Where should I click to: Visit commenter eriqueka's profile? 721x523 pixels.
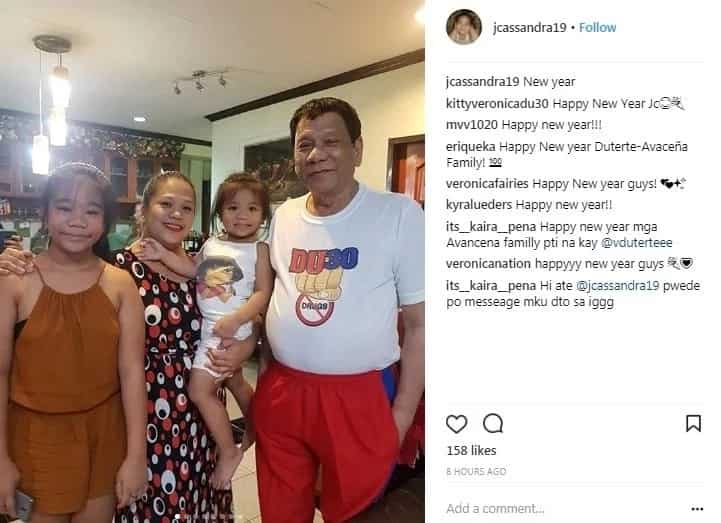coord(470,147)
